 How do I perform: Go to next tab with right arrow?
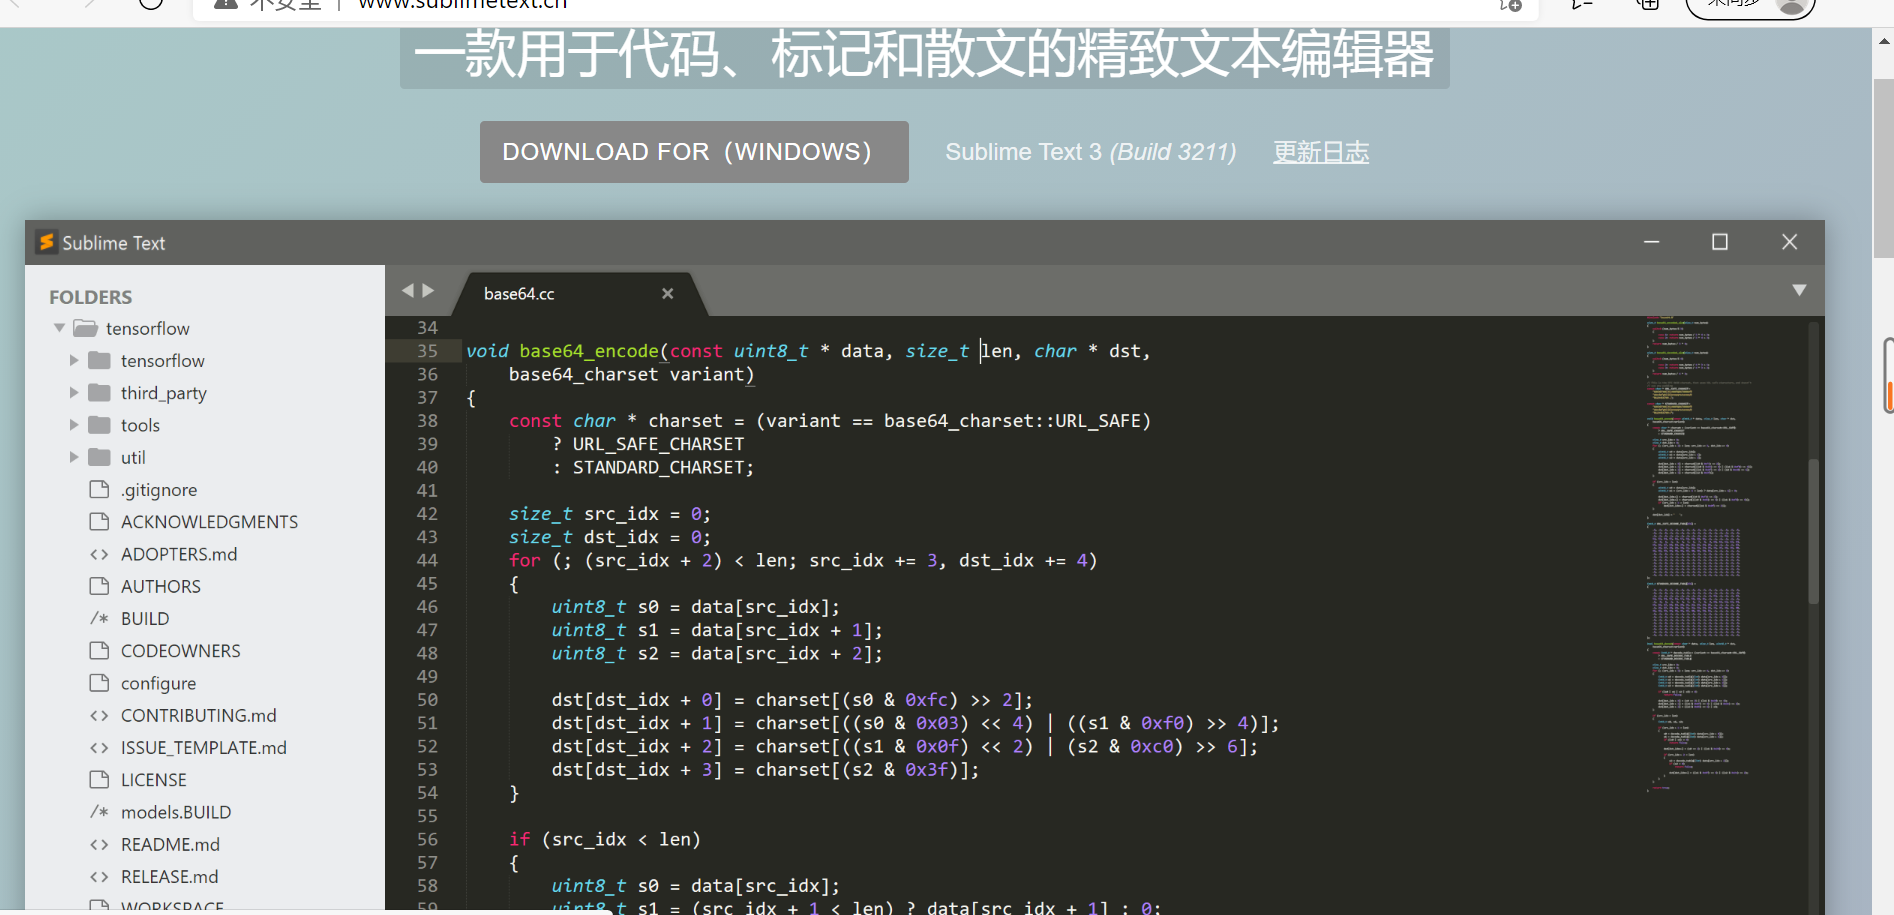[x=428, y=290]
